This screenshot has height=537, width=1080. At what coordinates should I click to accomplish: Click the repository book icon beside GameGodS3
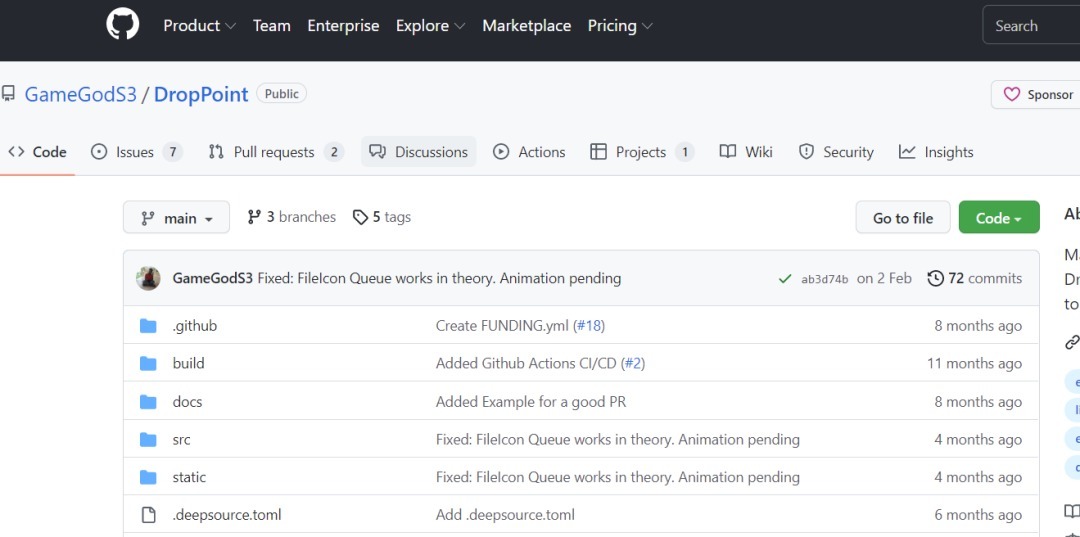[8, 94]
